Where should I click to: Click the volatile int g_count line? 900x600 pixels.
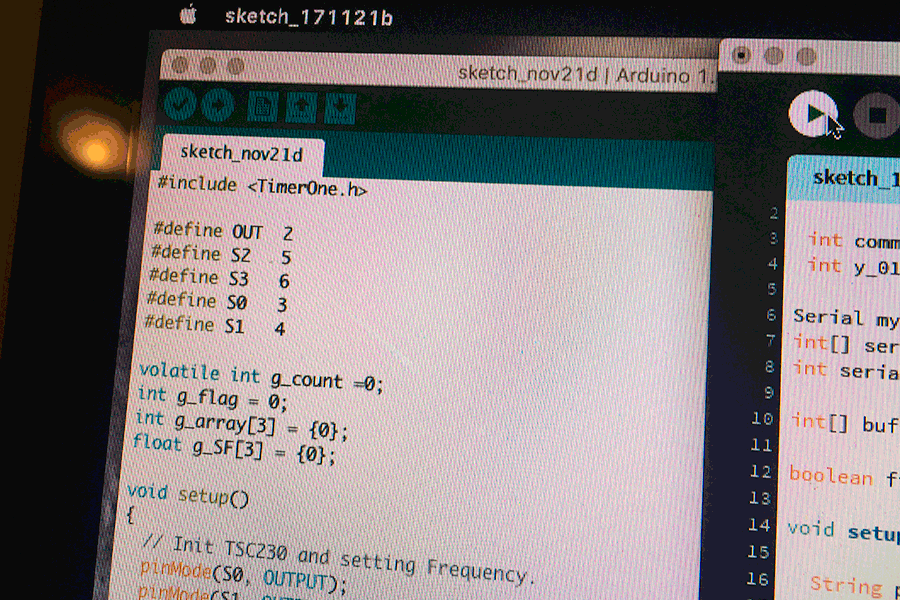[260, 377]
